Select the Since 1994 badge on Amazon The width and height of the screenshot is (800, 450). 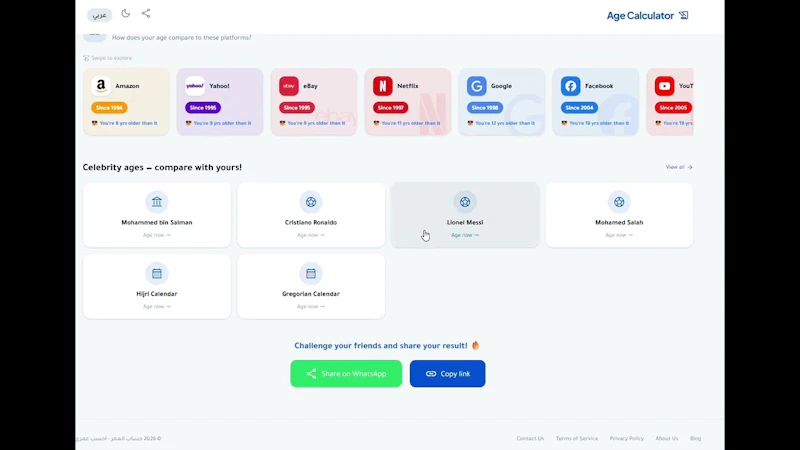coord(109,108)
